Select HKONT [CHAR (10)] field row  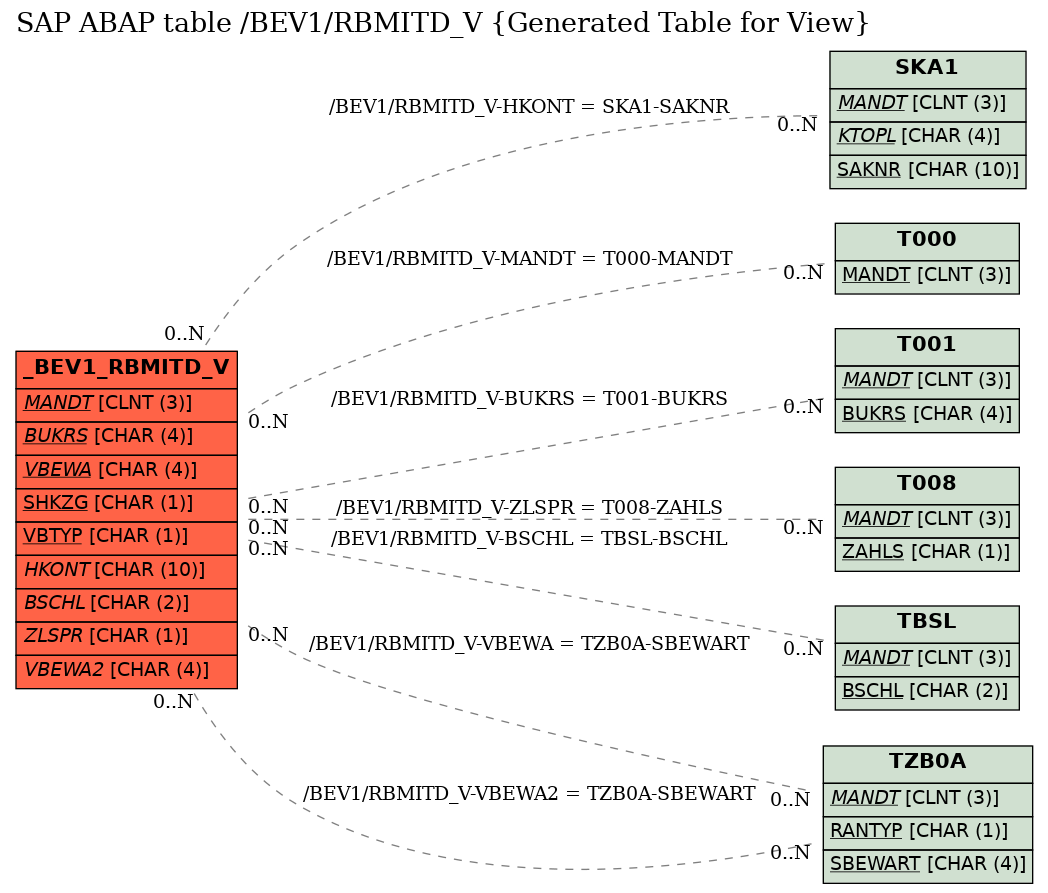click(x=126, y=571)
